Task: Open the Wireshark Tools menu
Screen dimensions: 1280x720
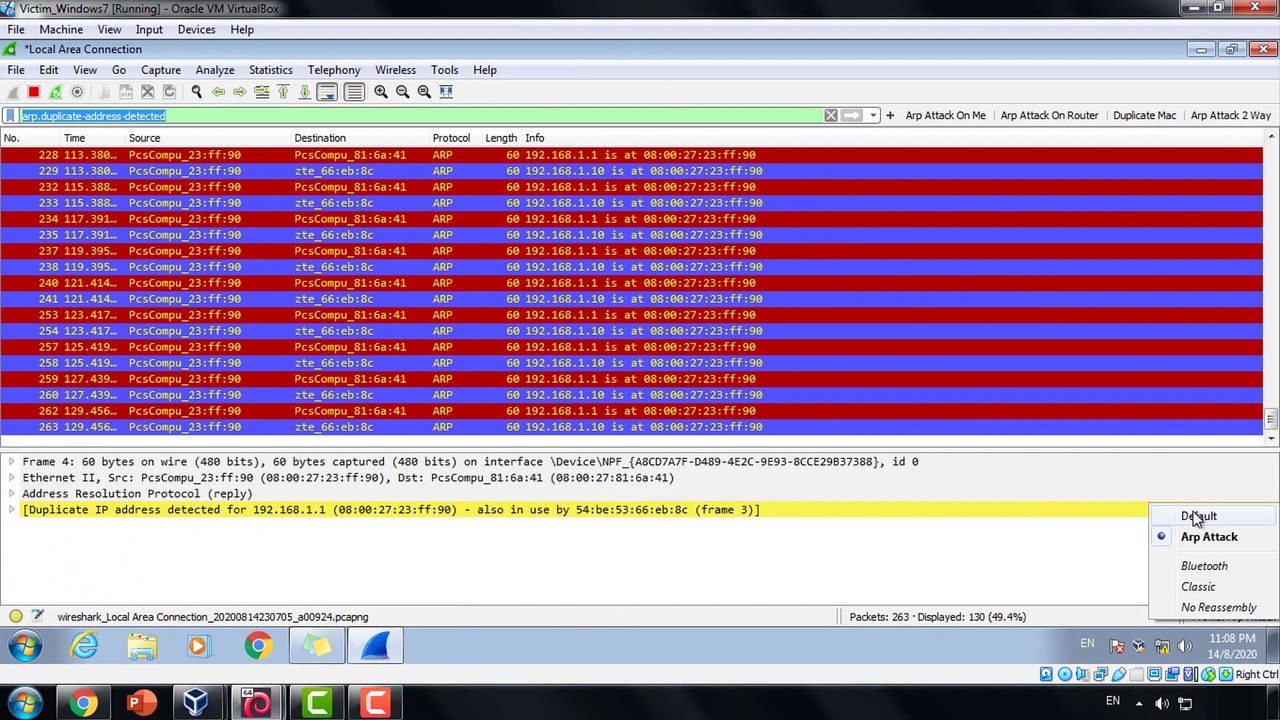Action: click(444, 70)
